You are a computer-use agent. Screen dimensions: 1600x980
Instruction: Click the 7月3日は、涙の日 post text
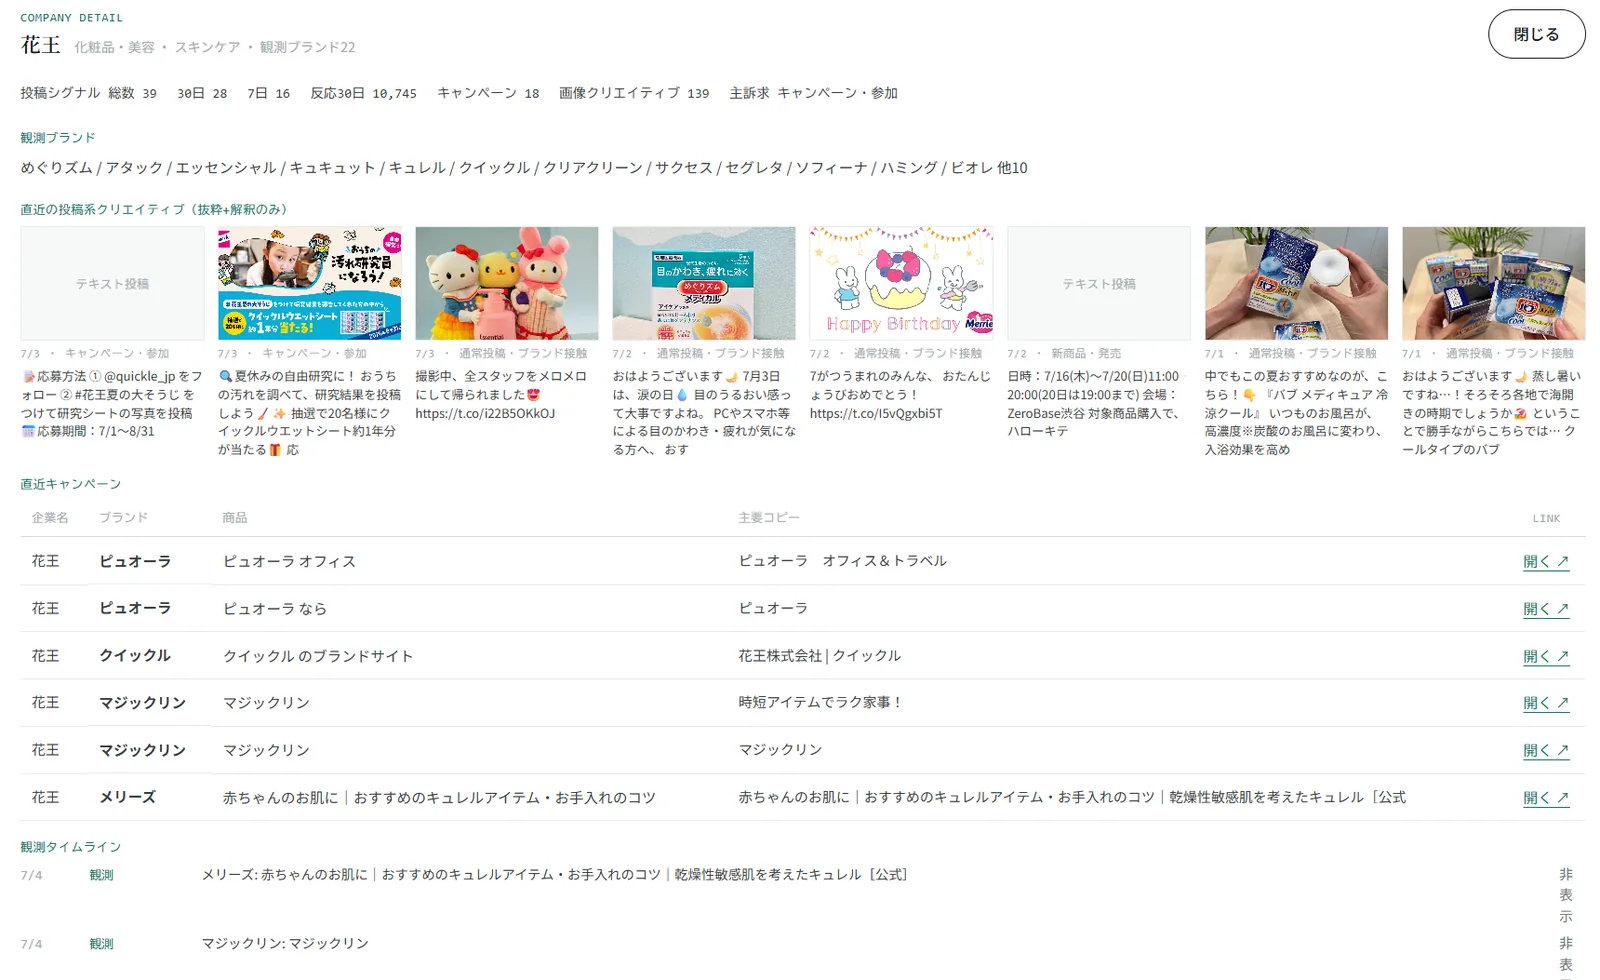705,413
